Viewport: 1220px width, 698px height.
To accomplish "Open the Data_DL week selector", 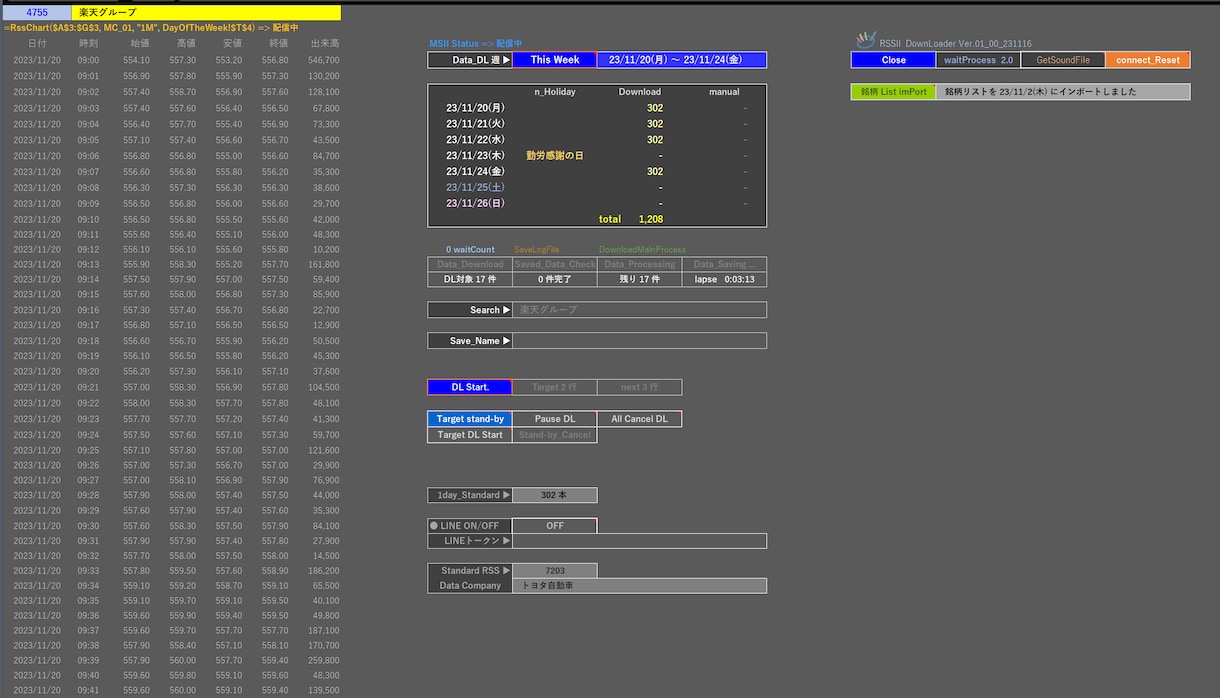I will pos(470,60).
